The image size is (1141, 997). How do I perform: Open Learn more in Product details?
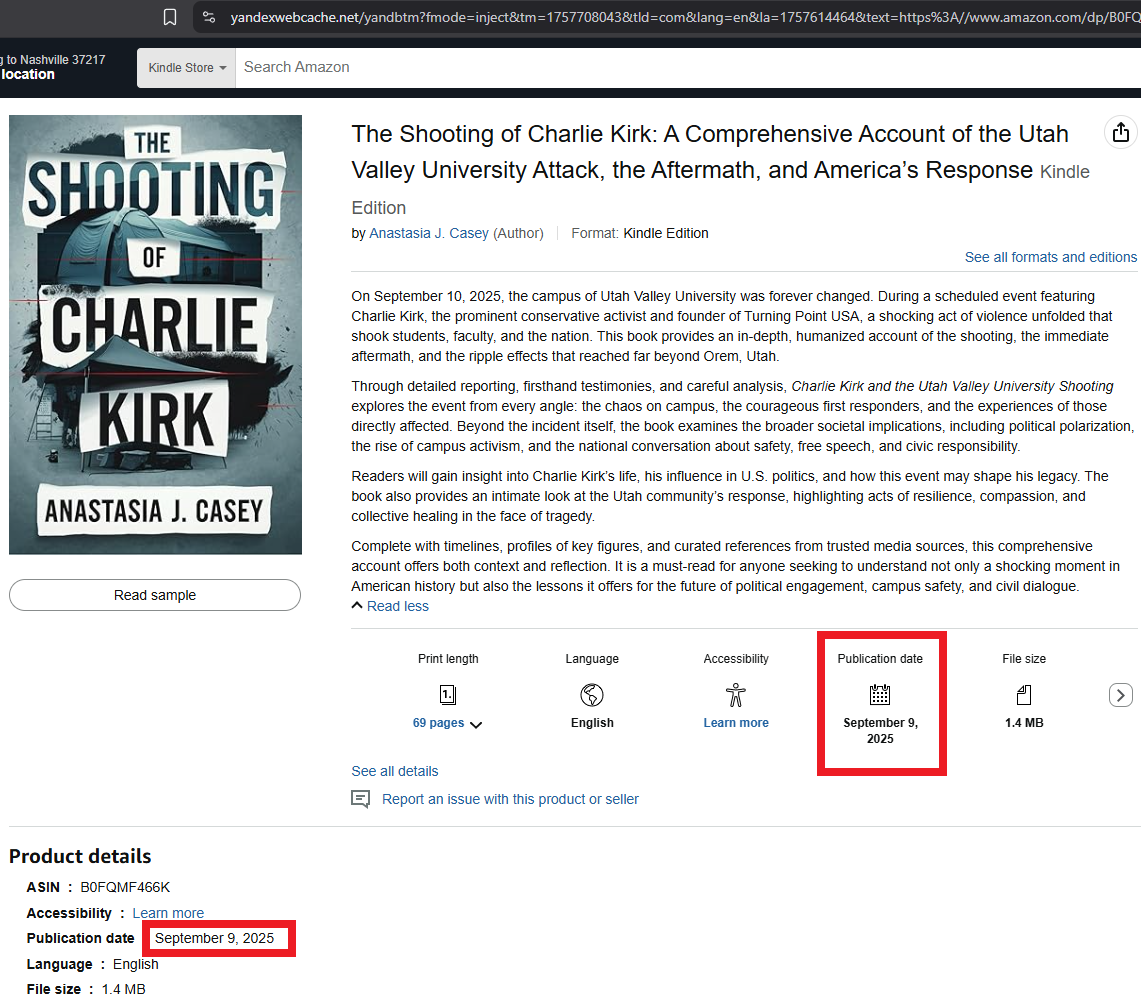pos(168,913)
